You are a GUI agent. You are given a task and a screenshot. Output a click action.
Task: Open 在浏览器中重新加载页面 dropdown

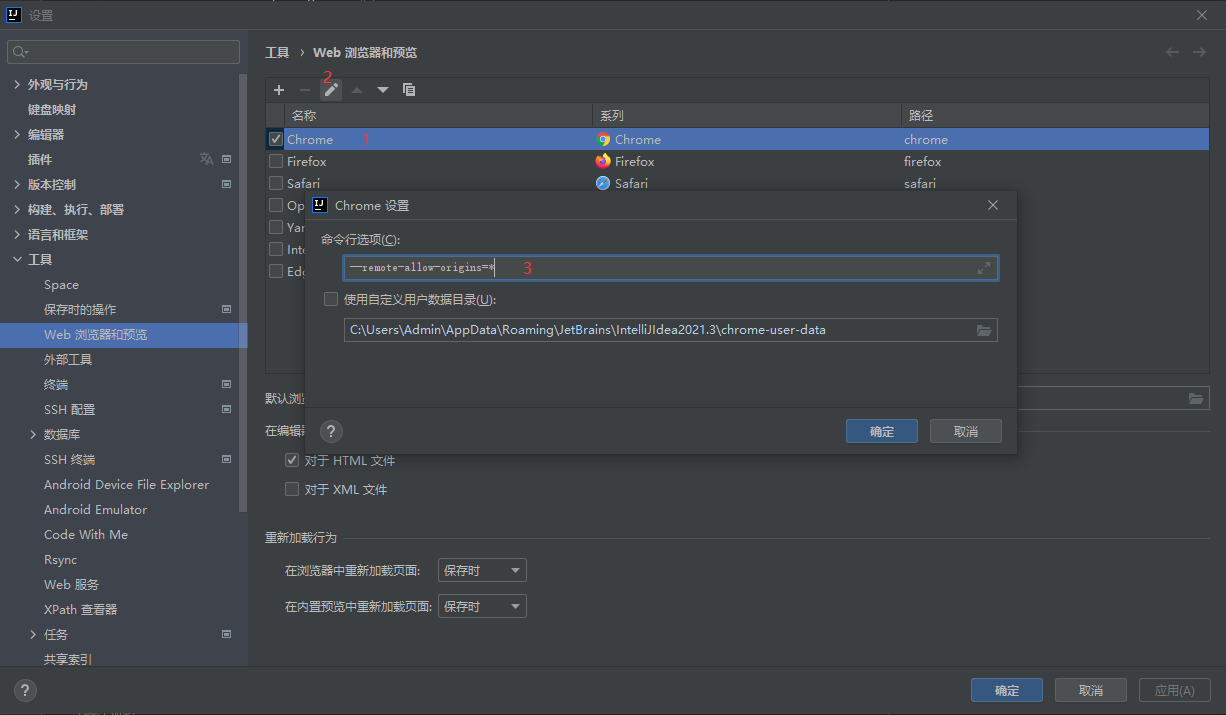482,570
